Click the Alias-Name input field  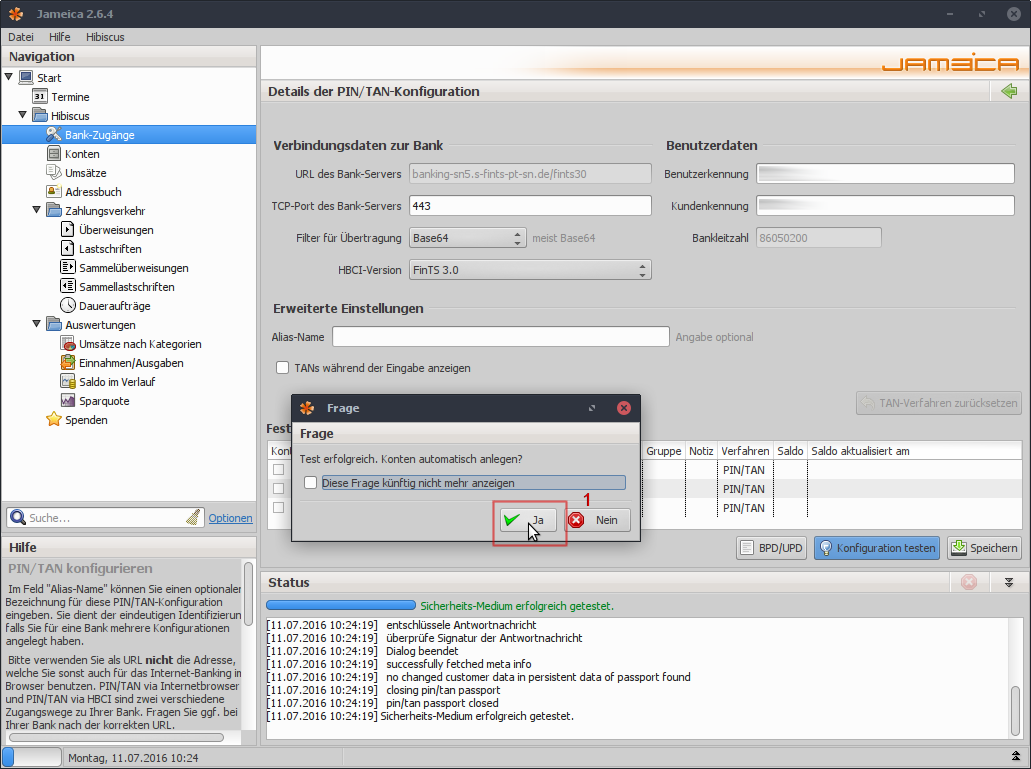[500, 337]
